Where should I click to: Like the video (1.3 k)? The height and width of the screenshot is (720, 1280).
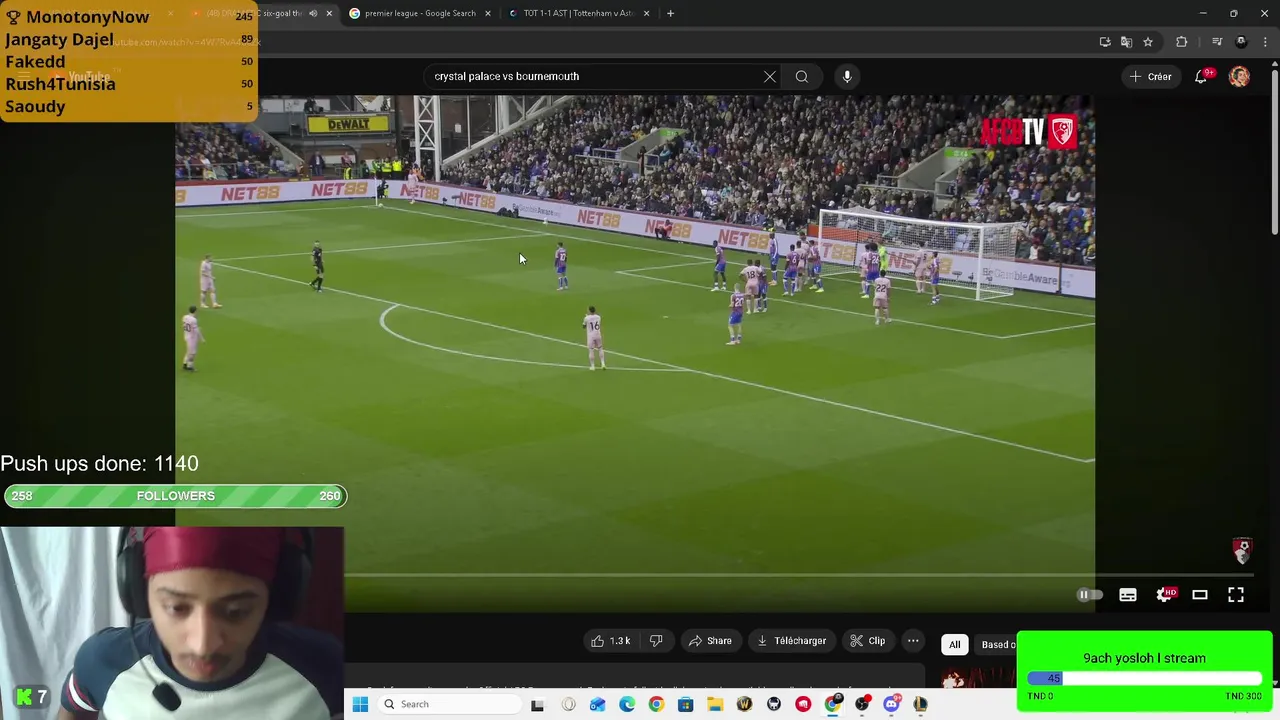611,641
